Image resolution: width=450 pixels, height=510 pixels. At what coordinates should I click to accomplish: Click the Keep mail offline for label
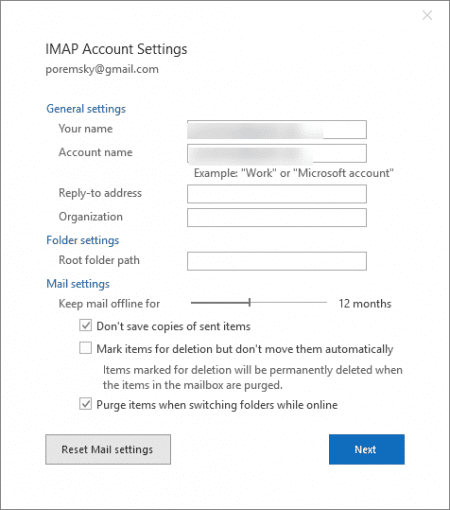[x=109, y=304]
